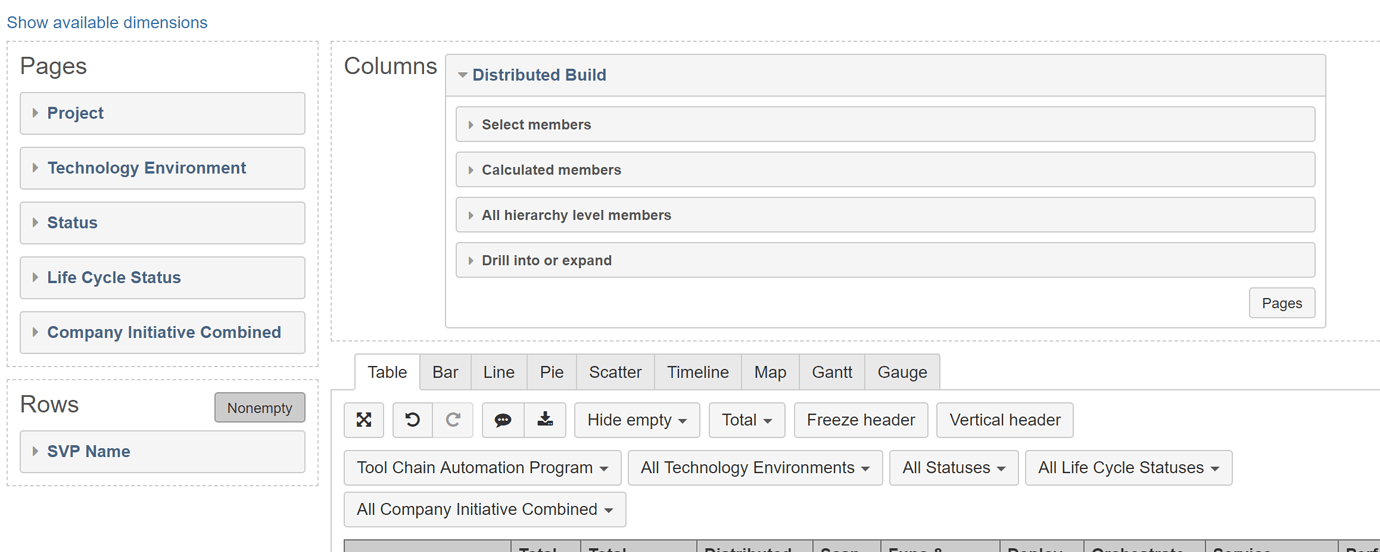Switch to the Gantt tab
This screenshot has height=552, width=1380.
click(832, 372)
